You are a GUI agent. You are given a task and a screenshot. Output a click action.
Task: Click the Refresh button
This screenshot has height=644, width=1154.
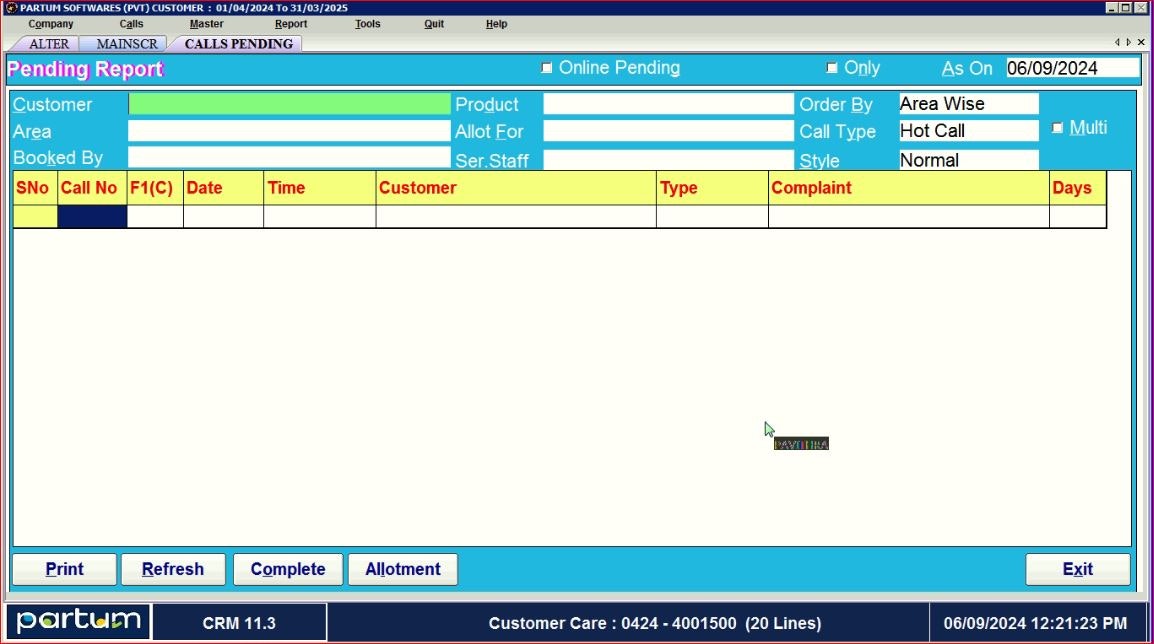tap(173, 569)
